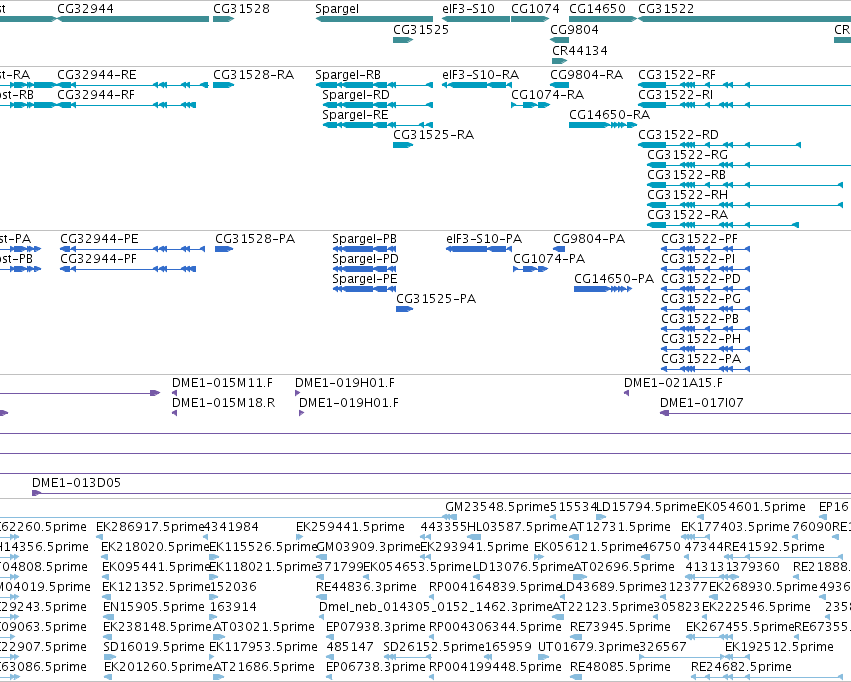Select EST EK286917.5prime
Viewport: 851px width, 682px height.
(x=150, y=527)
